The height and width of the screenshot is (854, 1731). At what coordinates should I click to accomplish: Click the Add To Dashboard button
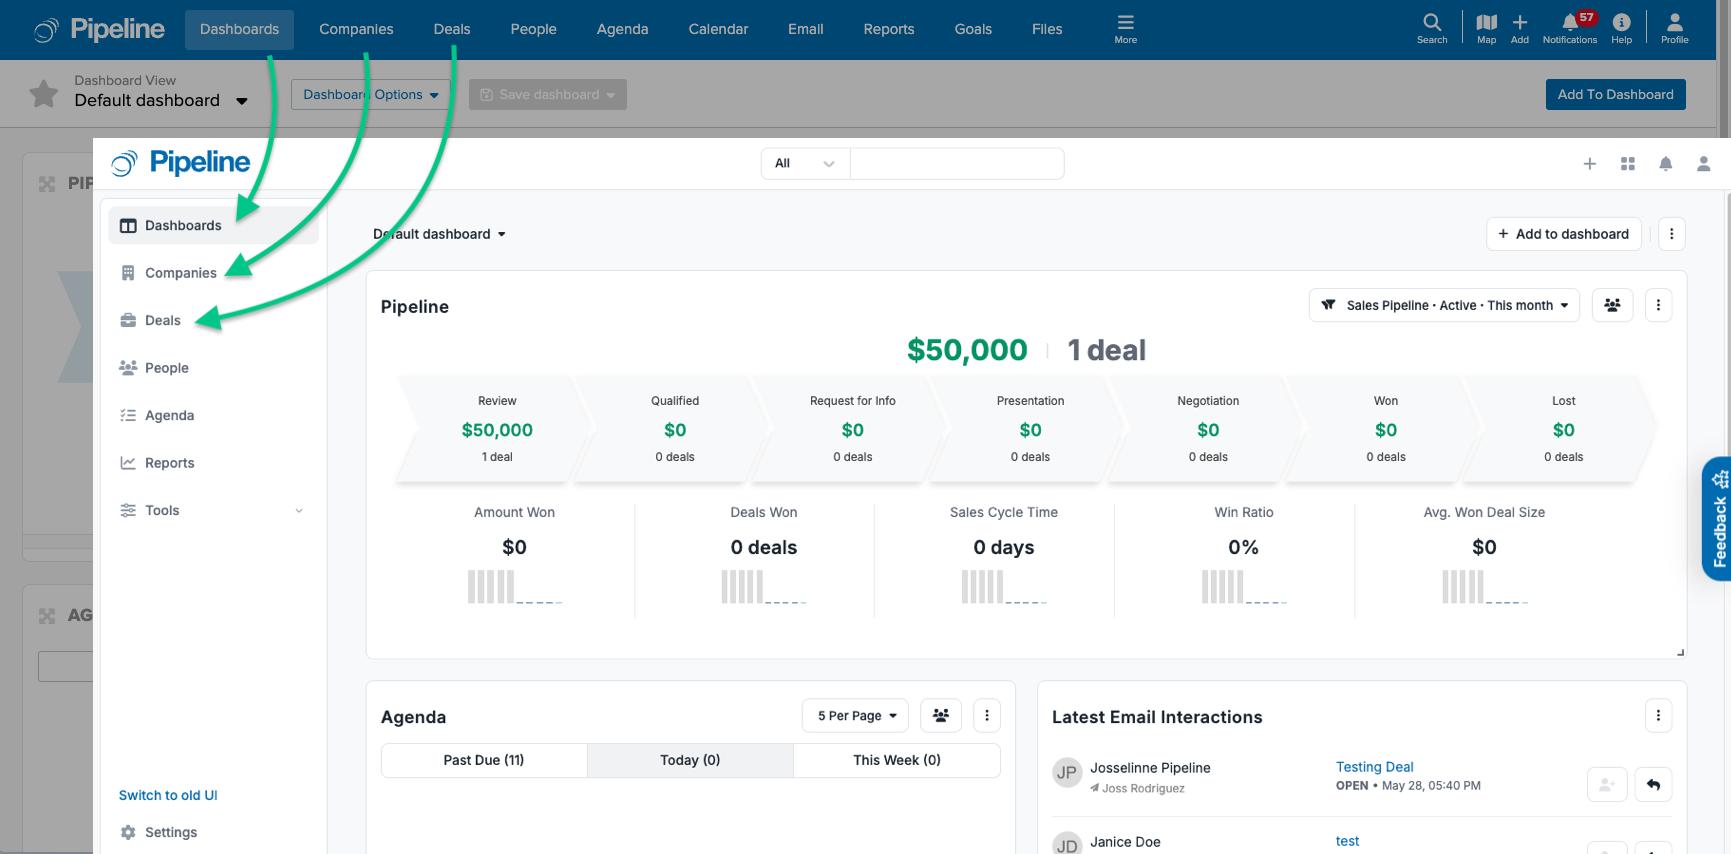coord(1615,94)
